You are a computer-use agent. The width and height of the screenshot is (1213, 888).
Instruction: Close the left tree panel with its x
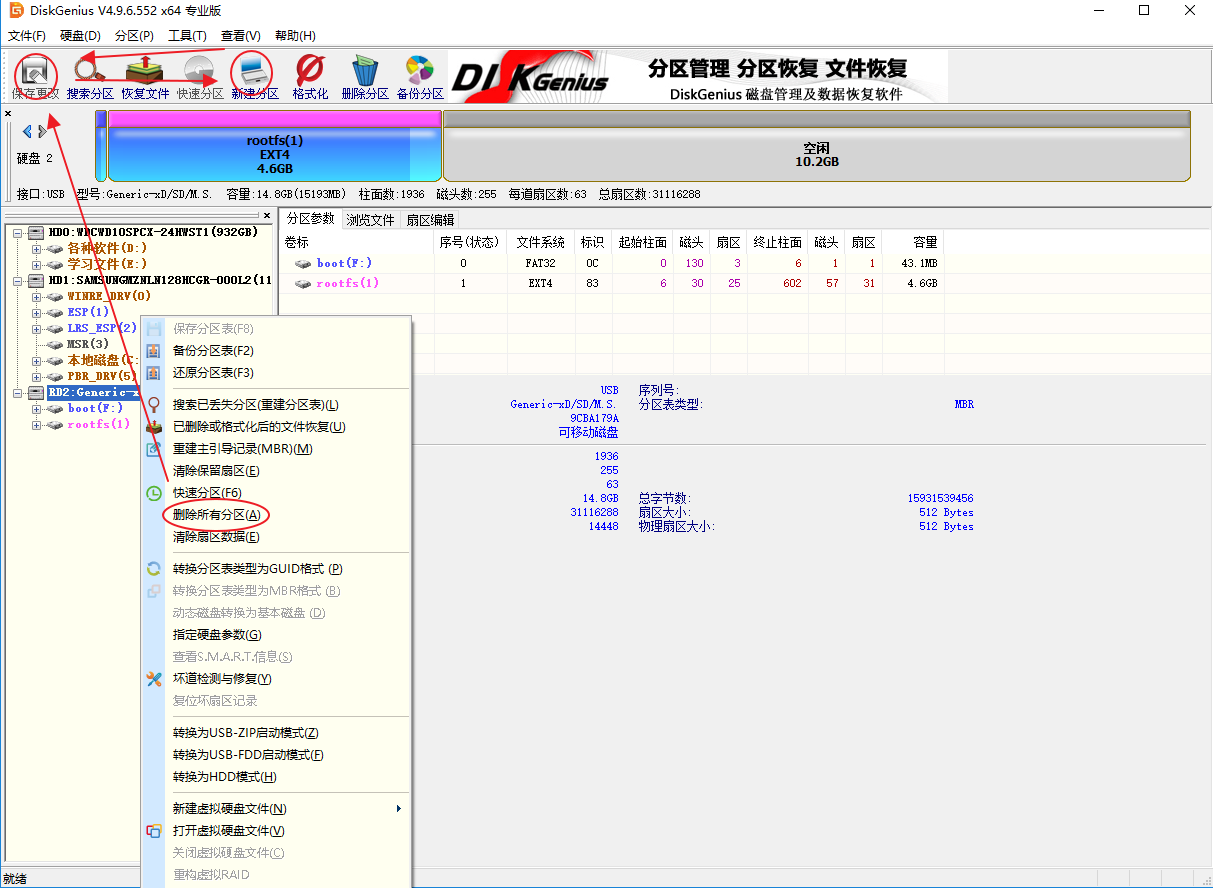click(267, 215)
